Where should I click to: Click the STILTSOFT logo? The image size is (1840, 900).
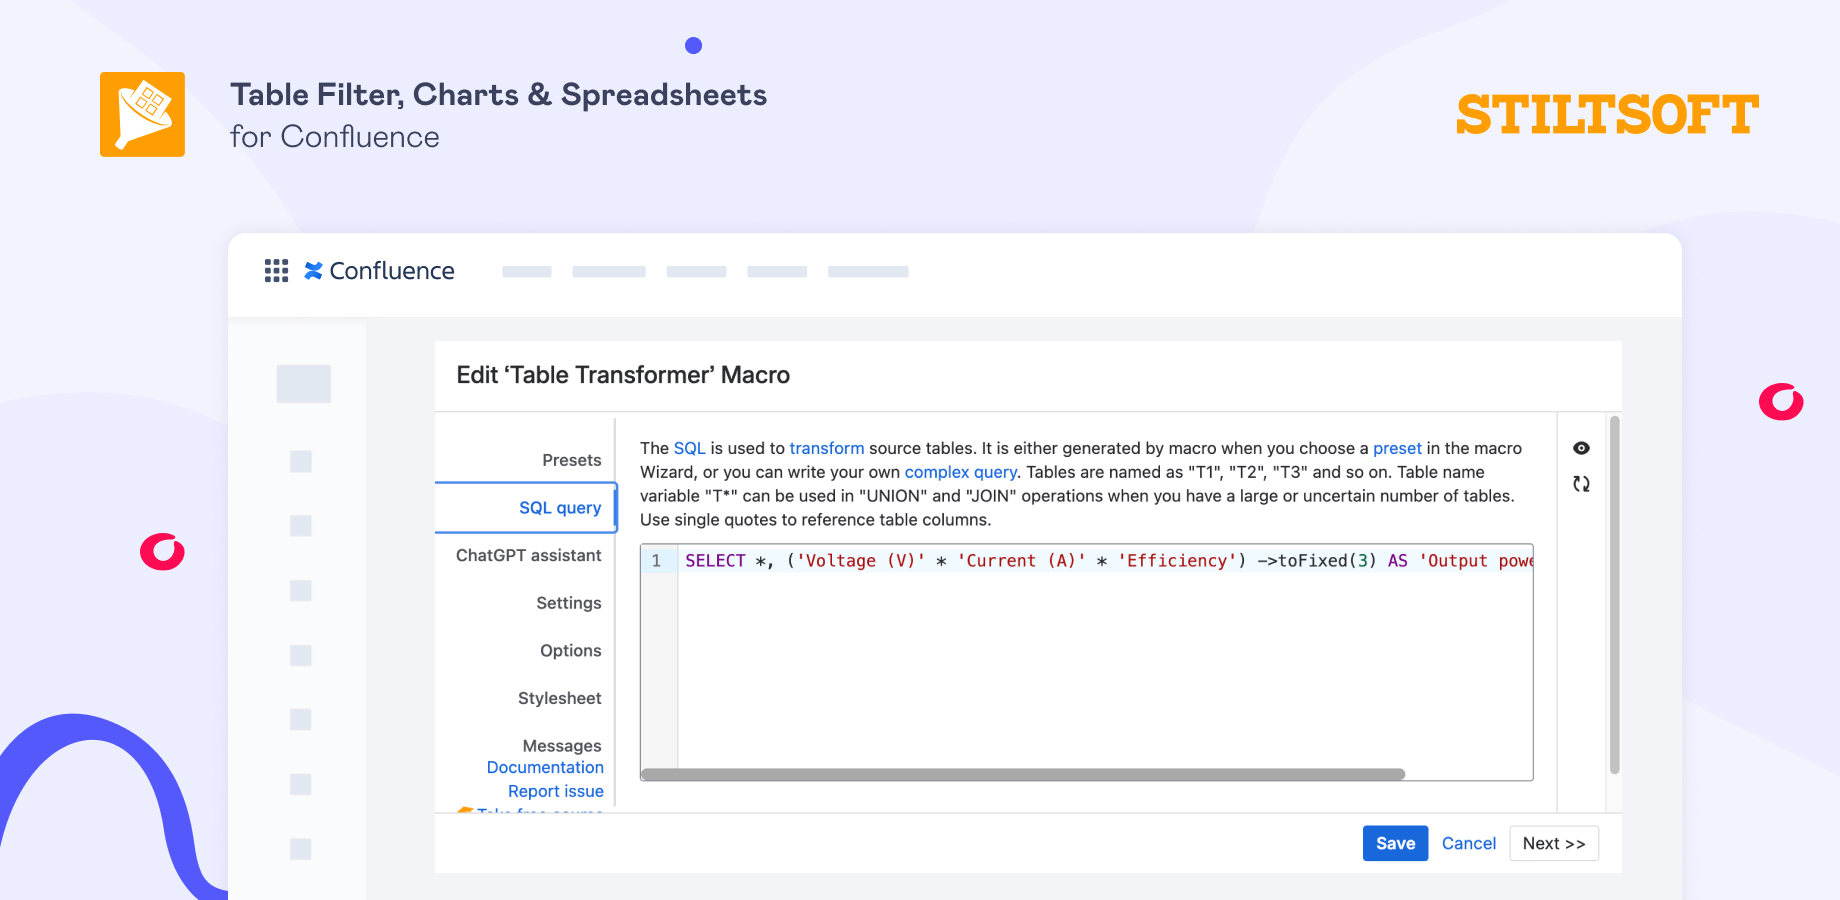pyautogui.click(x=1607, y=114)
